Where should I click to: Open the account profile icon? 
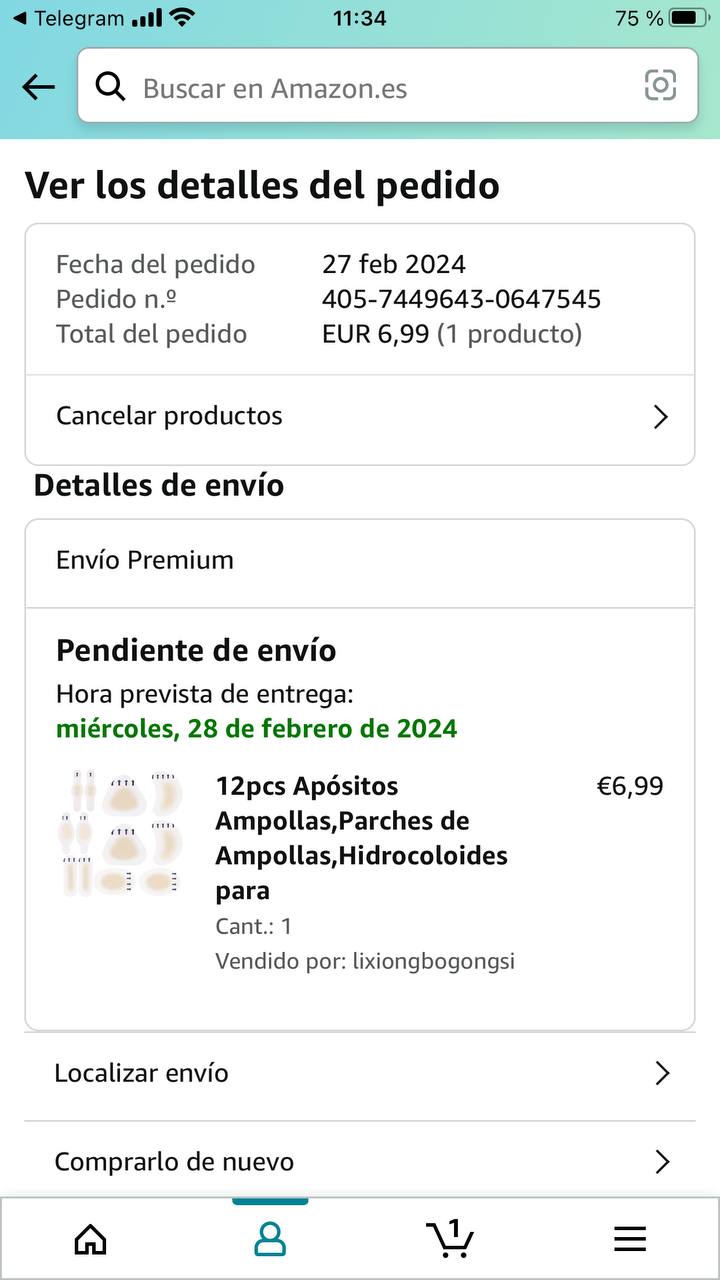point(270,1240)
